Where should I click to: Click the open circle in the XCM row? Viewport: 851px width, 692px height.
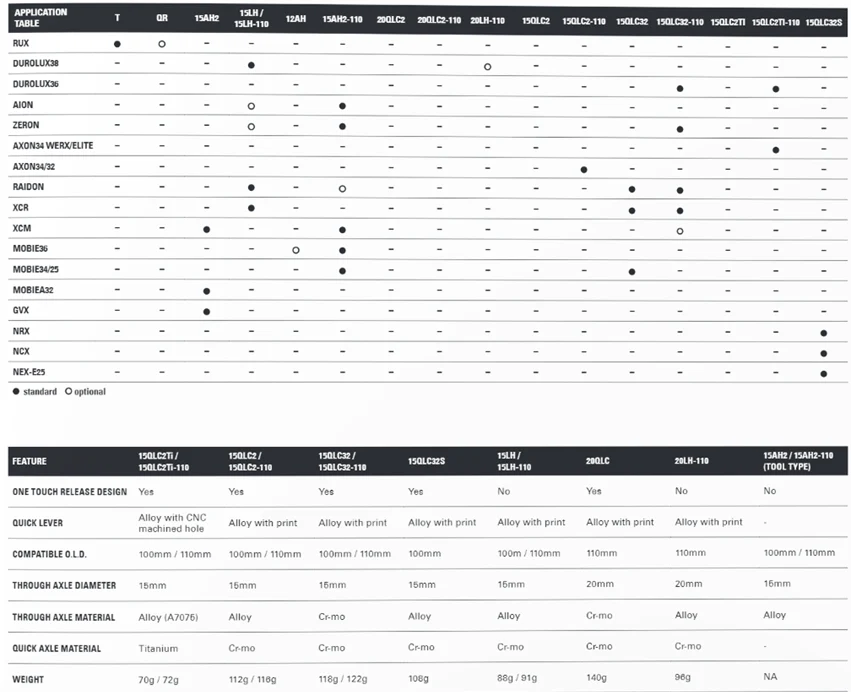(680, 230)
